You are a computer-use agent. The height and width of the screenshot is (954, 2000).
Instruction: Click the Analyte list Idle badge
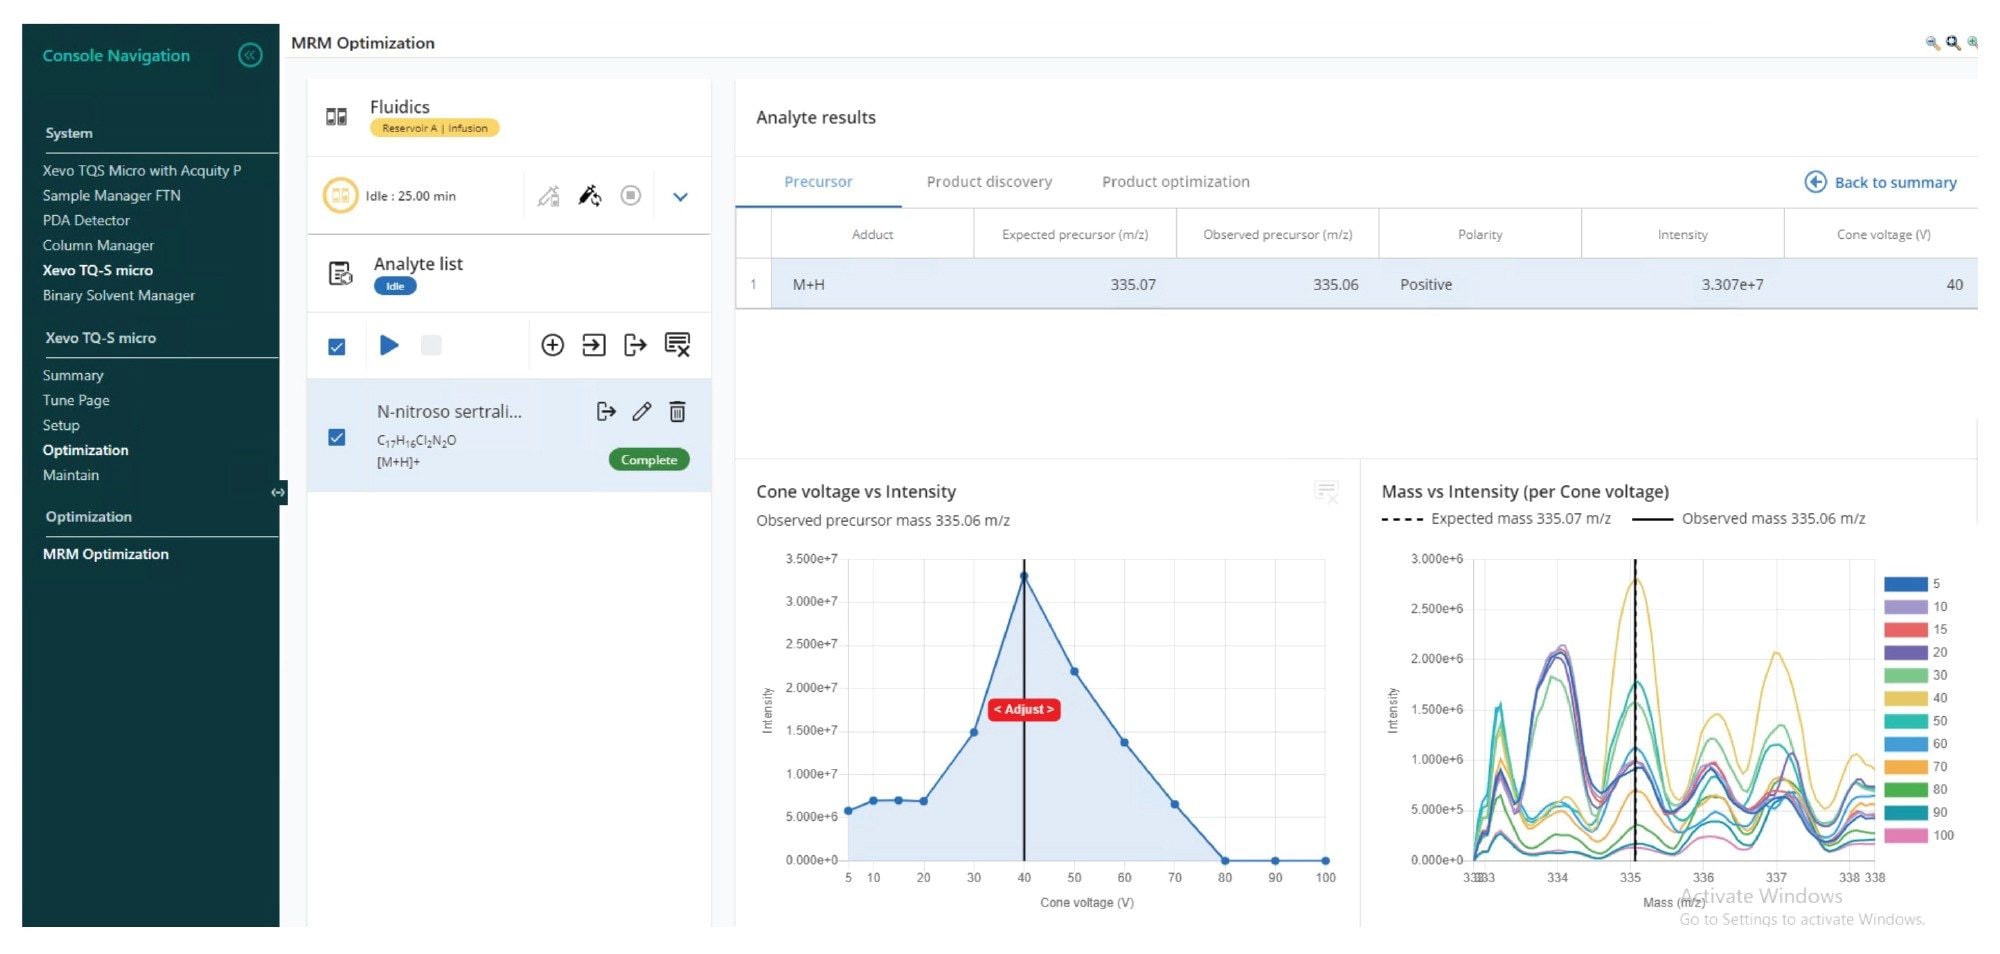coord(395,286)
